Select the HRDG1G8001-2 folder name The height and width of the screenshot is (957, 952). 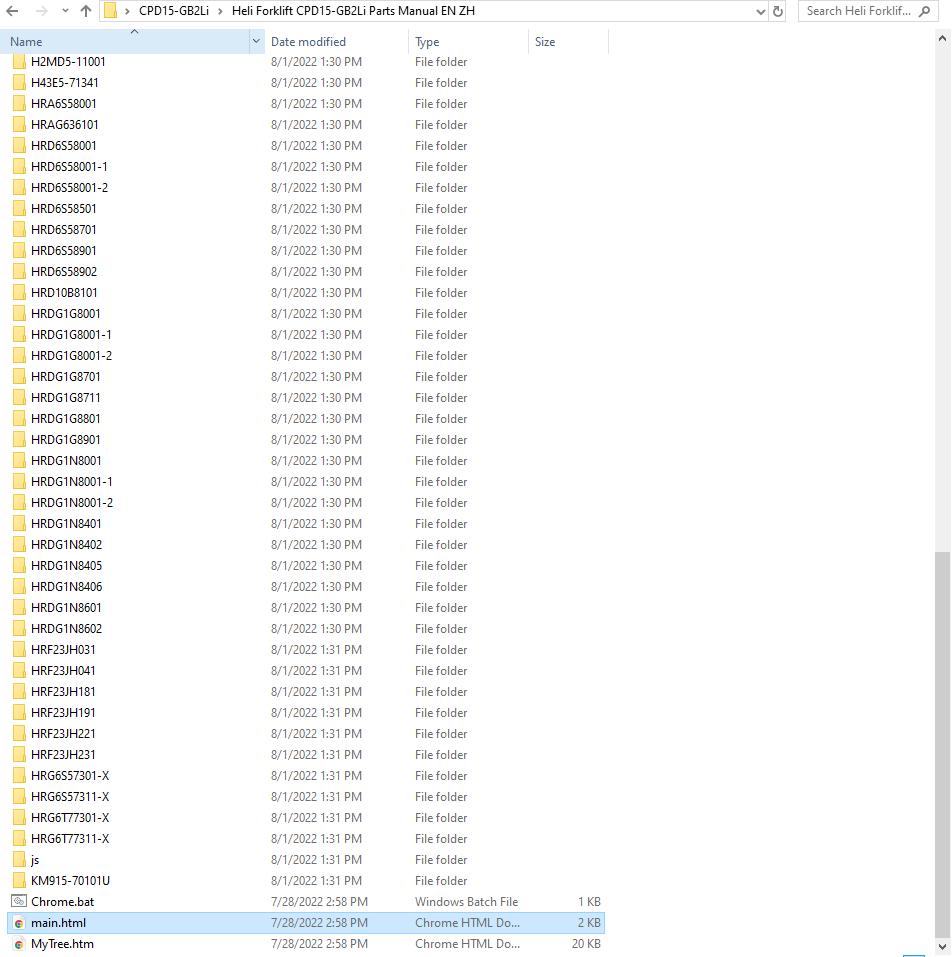(71, 356)
